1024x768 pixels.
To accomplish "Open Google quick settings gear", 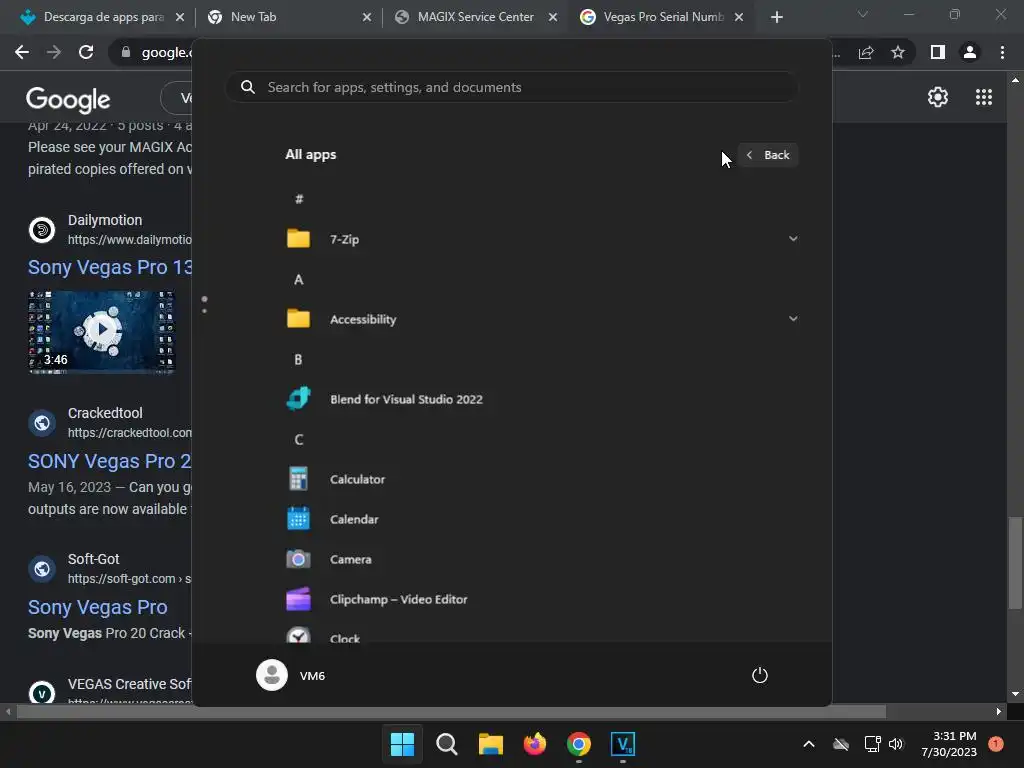I will (x=938, y=97).
